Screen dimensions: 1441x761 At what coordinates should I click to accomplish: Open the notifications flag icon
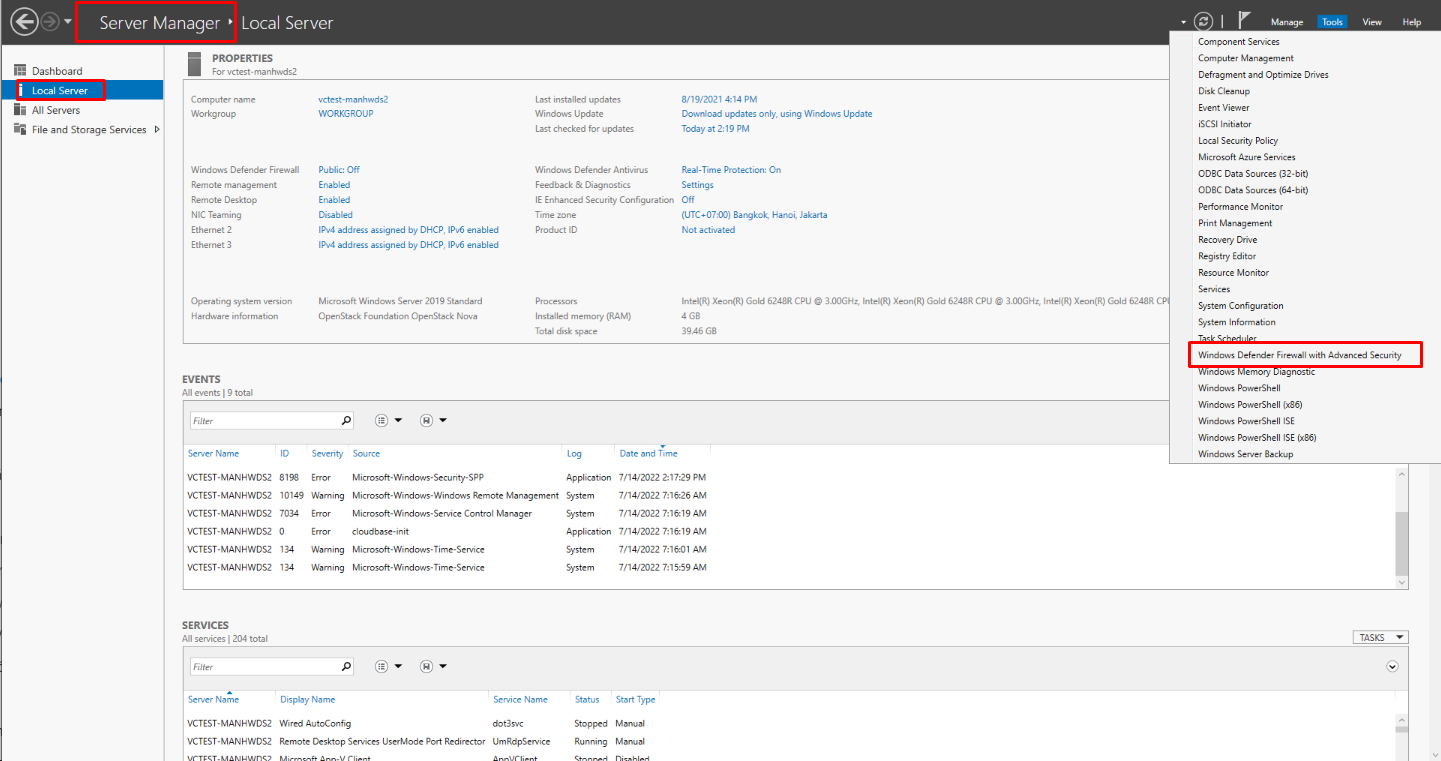(1245, 20)
